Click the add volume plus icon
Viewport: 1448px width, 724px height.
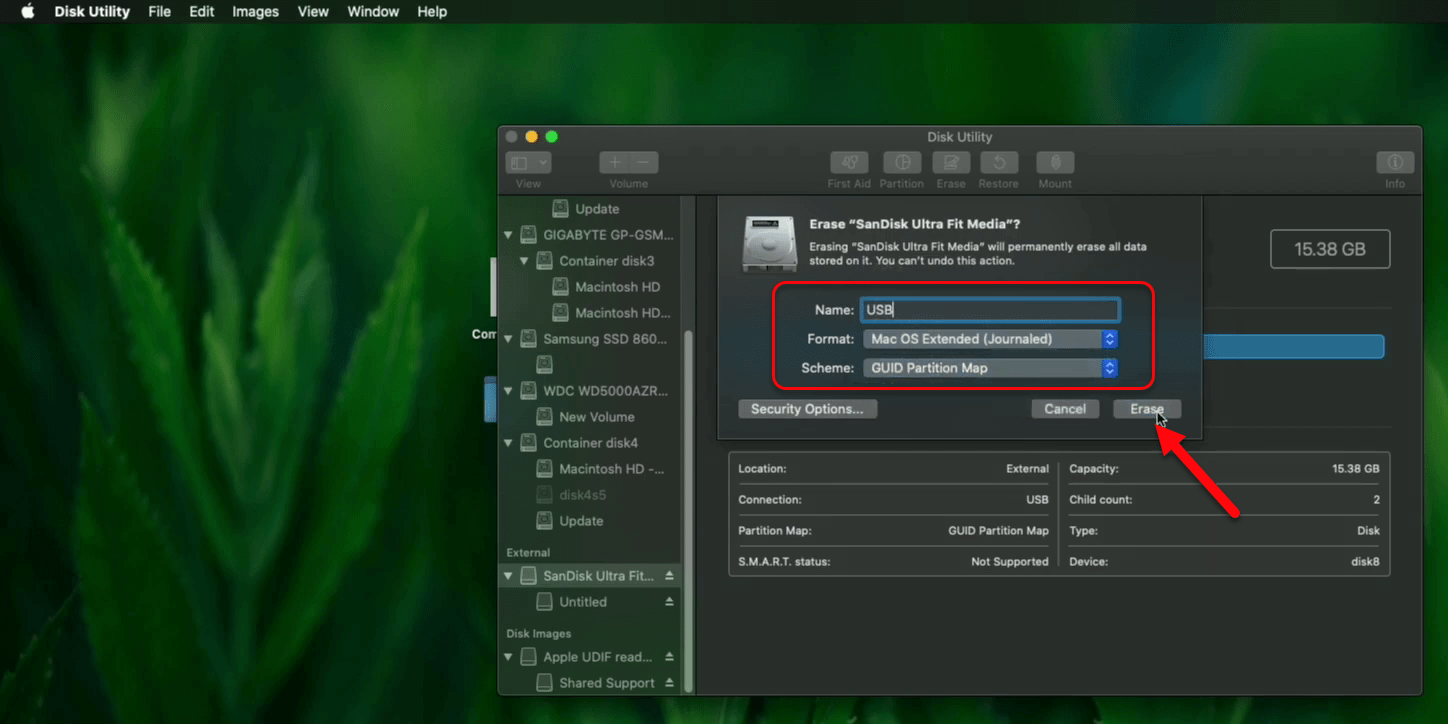614,162
